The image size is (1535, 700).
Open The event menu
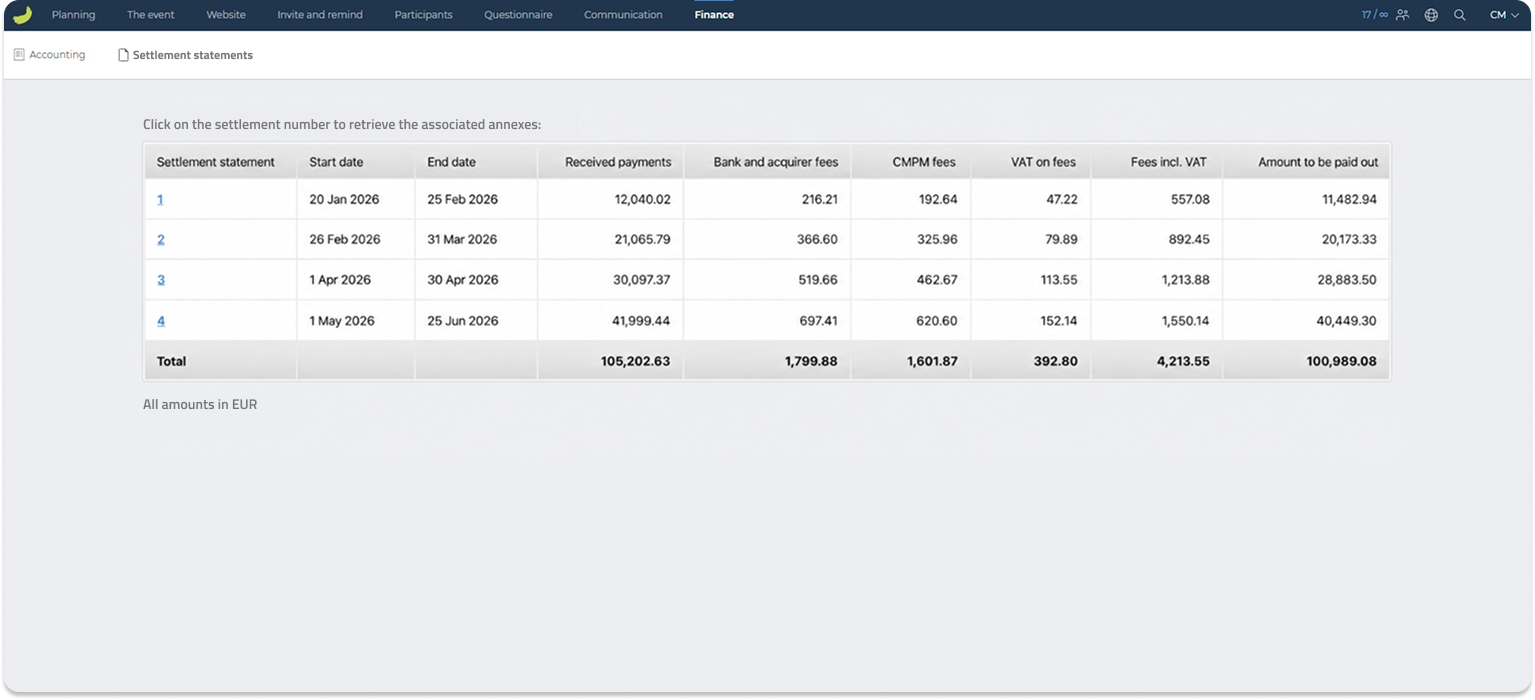[151, 15]
